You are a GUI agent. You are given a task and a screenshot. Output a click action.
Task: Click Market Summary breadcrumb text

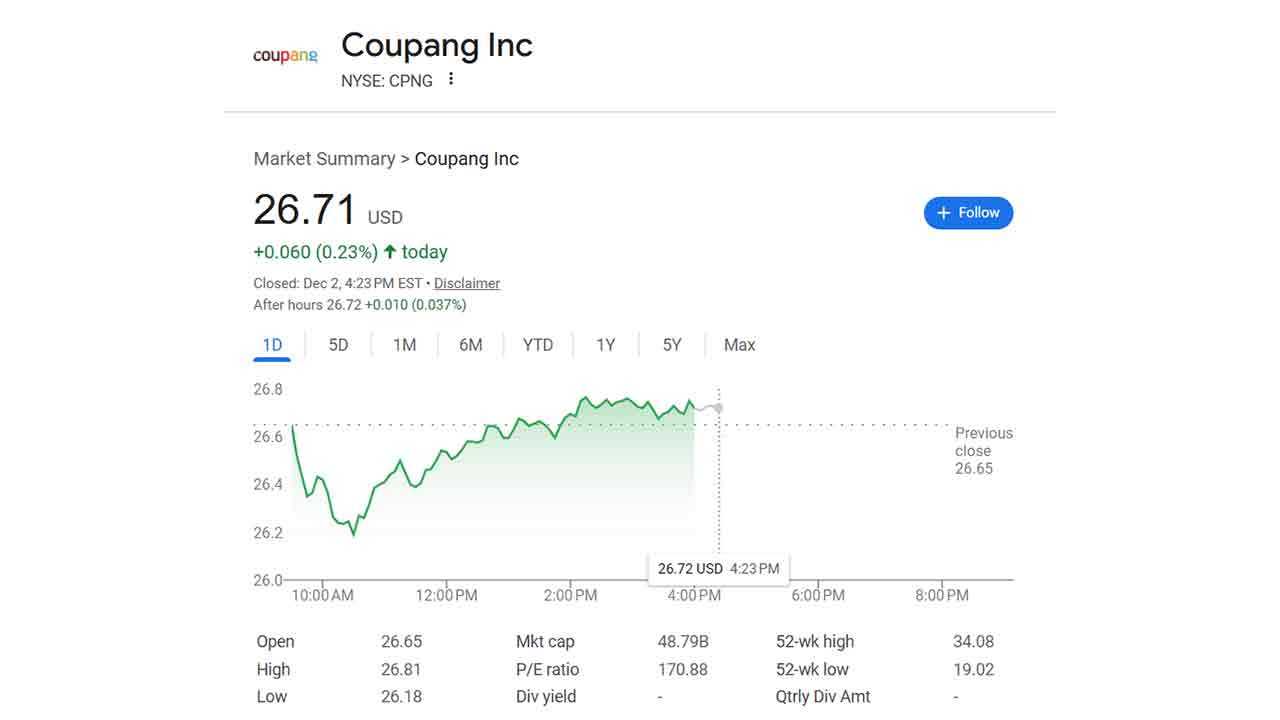tap(324, 159)
